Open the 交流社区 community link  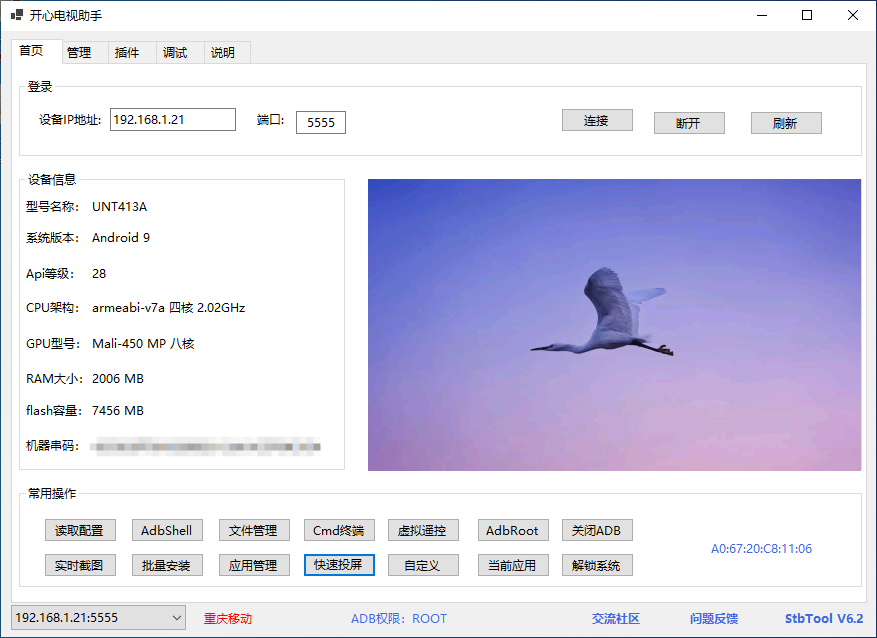[x=615, y=619]
